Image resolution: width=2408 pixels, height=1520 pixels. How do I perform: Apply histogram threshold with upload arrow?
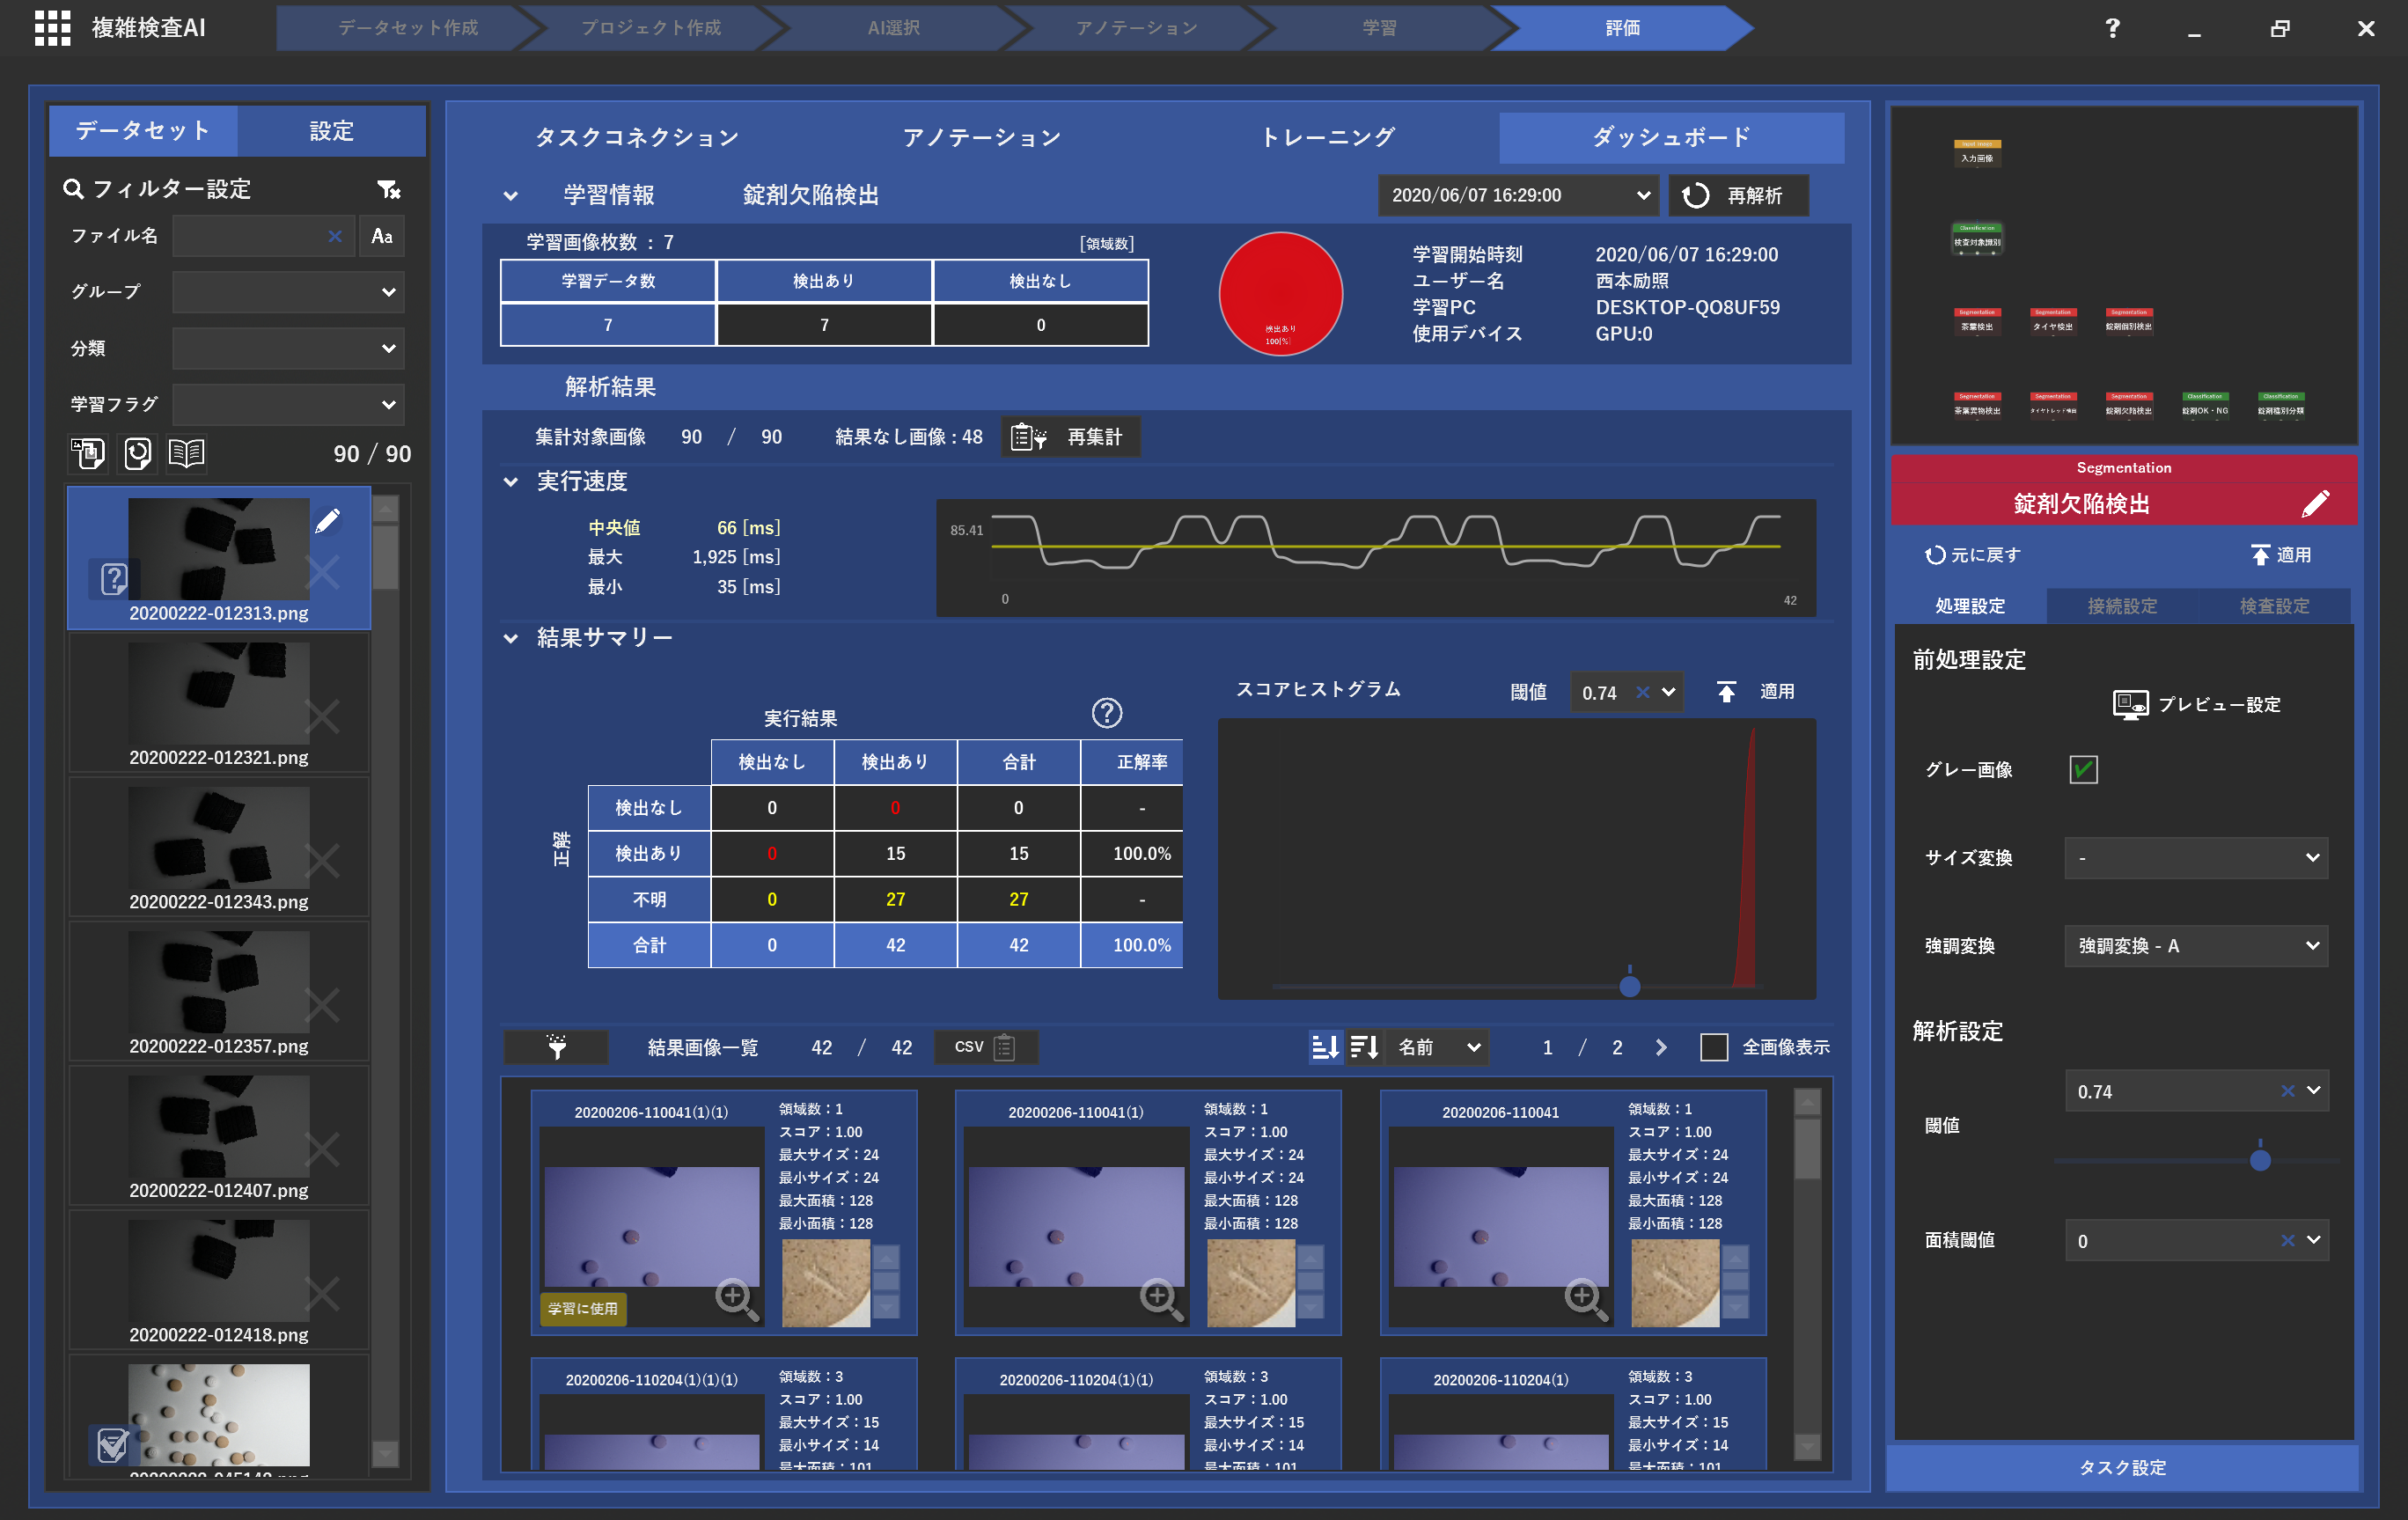[x=1726, y=691]
